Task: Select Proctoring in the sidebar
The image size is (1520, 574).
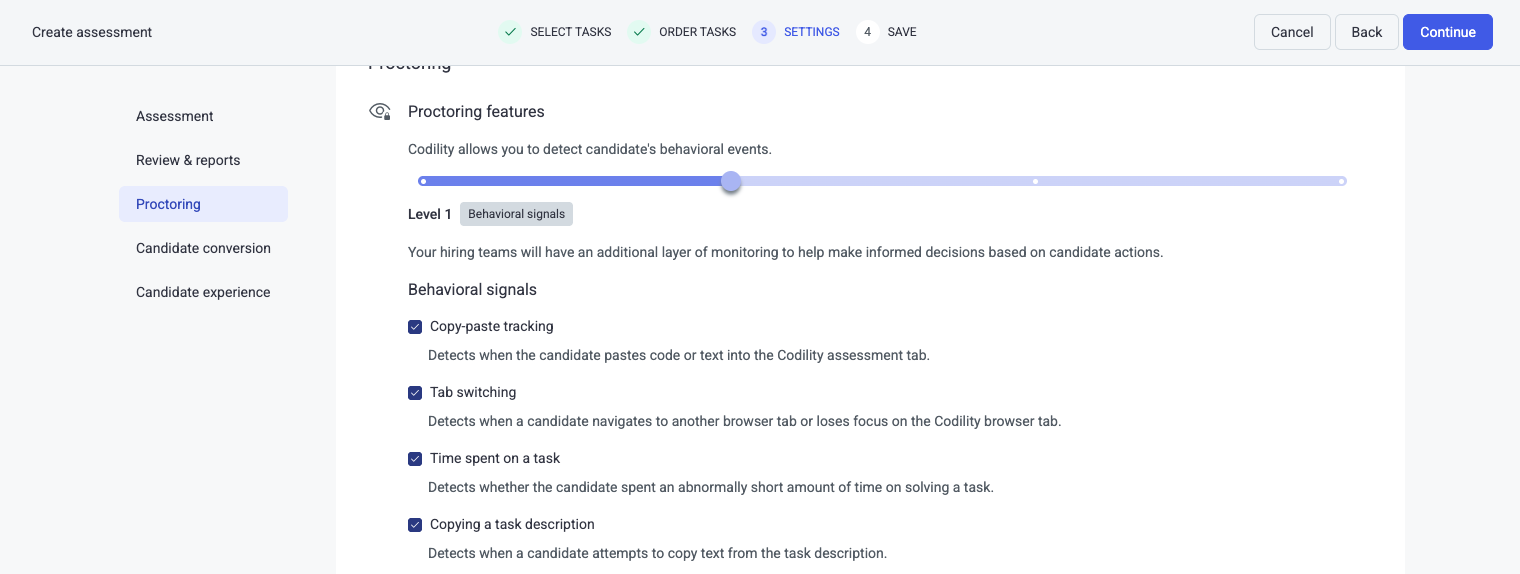Action: 203,204
